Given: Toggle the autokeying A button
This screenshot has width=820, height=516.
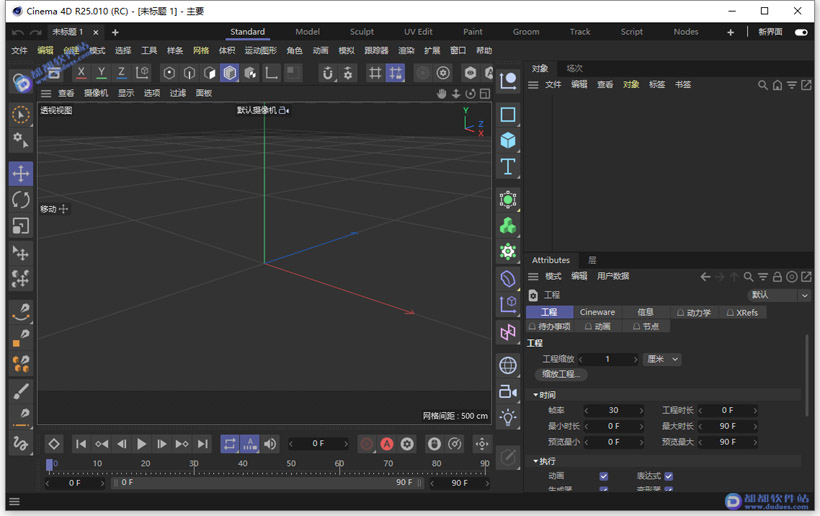Looking at the screenshot, I should [x=387, y=444].
